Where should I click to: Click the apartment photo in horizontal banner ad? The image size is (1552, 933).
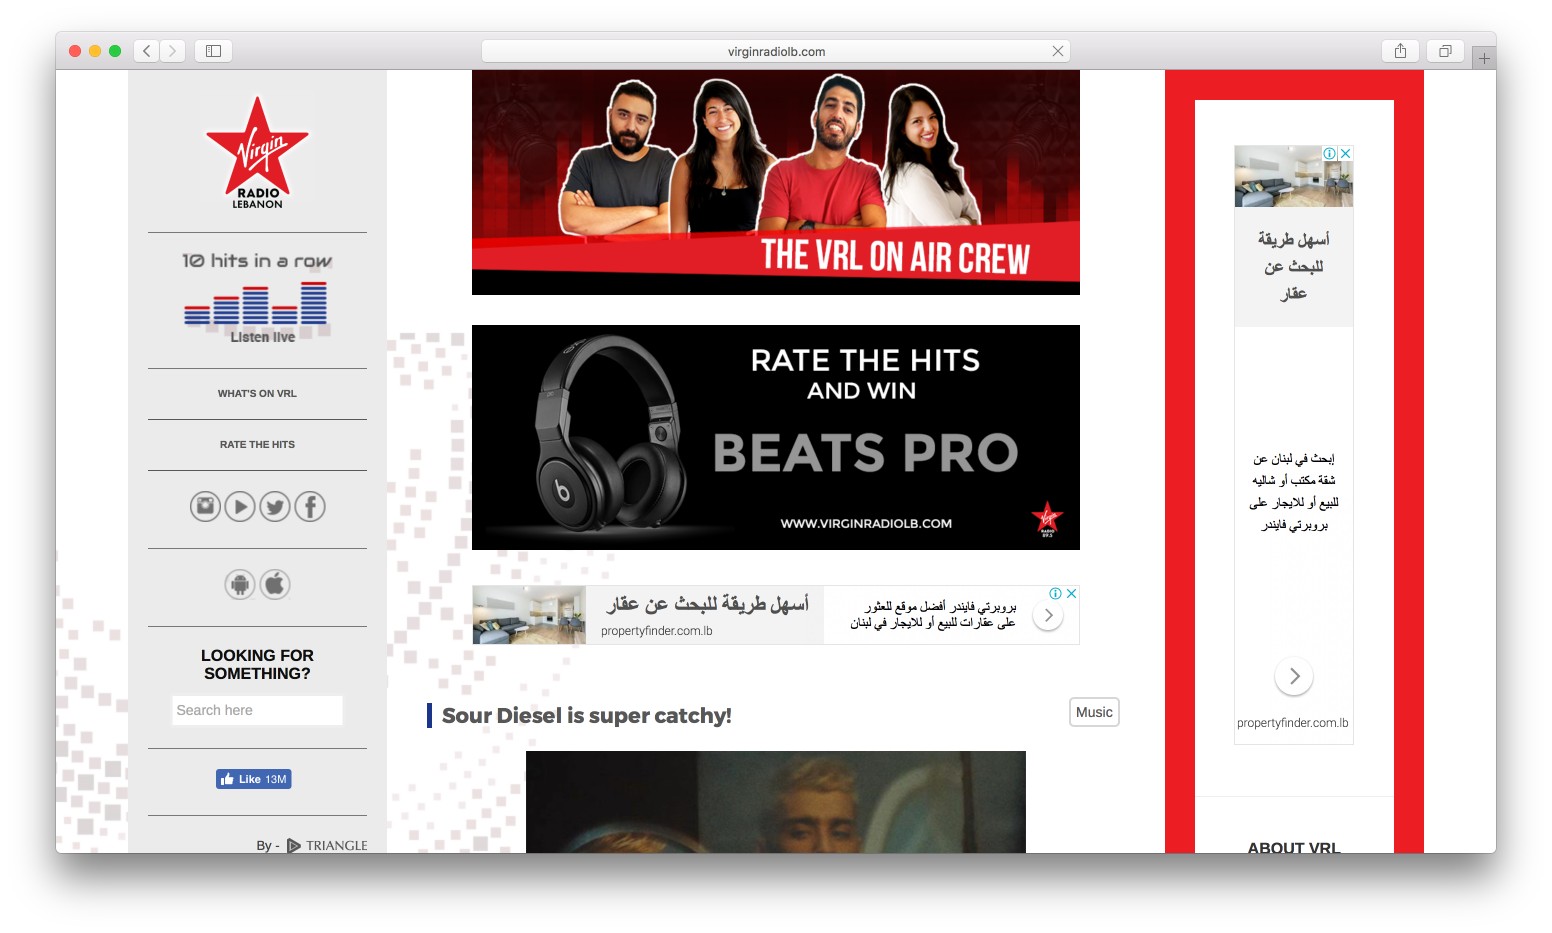[x=529, y=615]
